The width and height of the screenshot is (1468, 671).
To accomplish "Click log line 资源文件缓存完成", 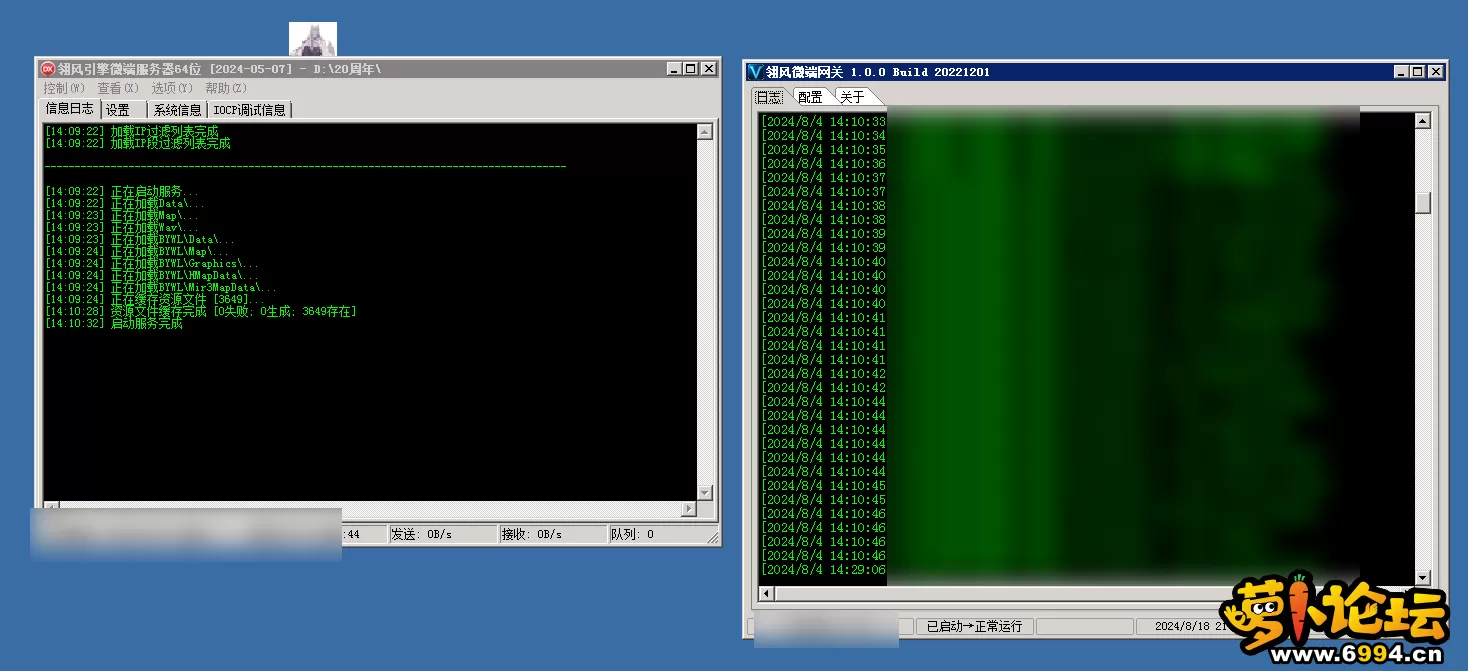I will point(200,311).
